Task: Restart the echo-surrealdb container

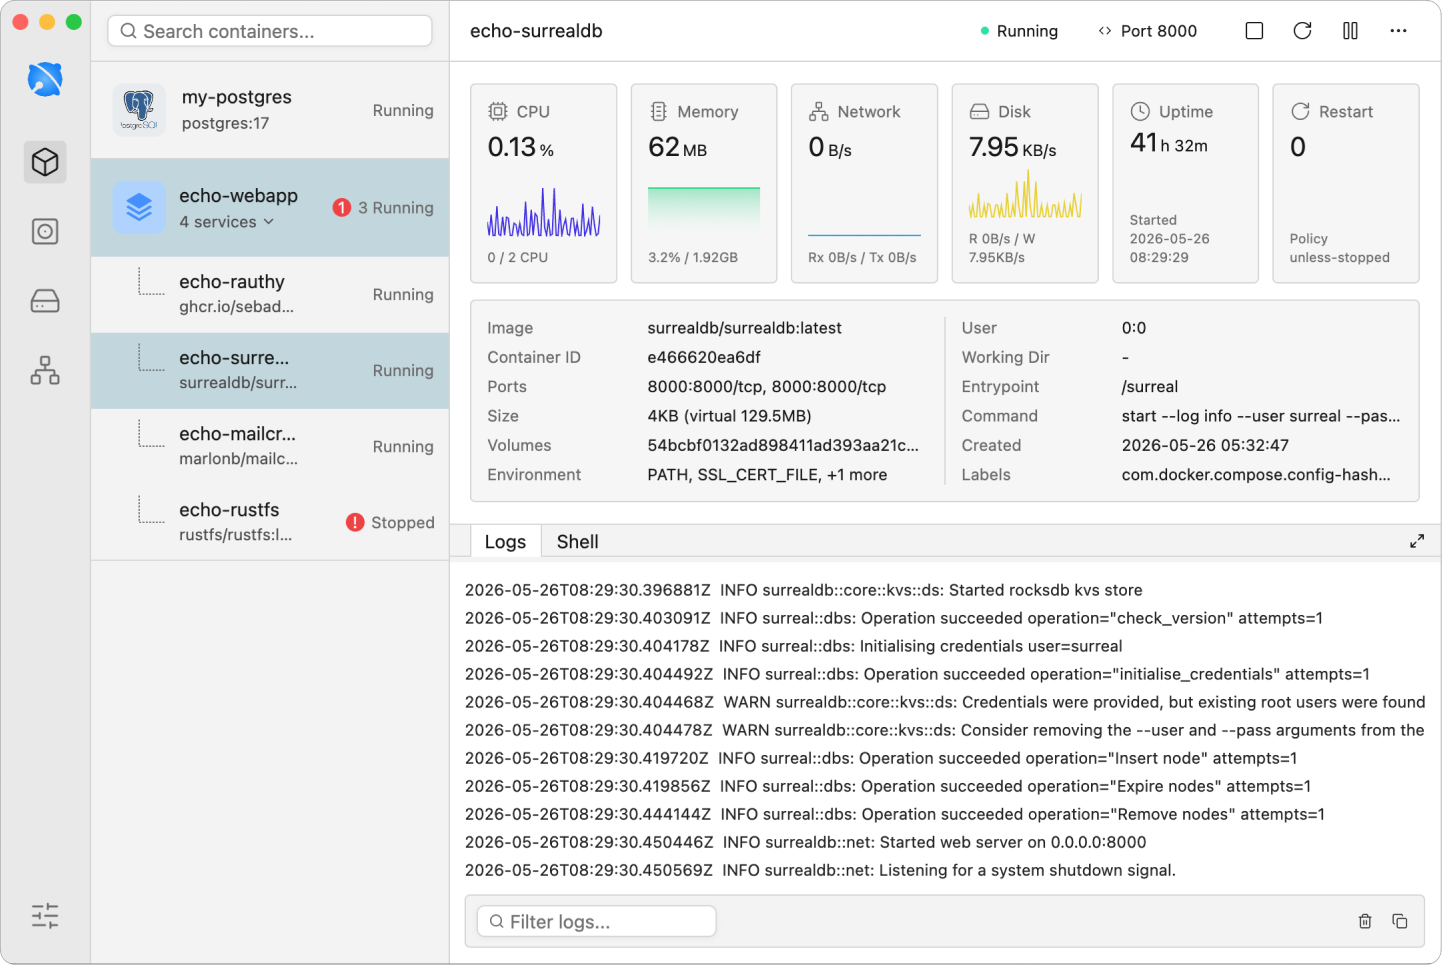Action: [1302, 31]
